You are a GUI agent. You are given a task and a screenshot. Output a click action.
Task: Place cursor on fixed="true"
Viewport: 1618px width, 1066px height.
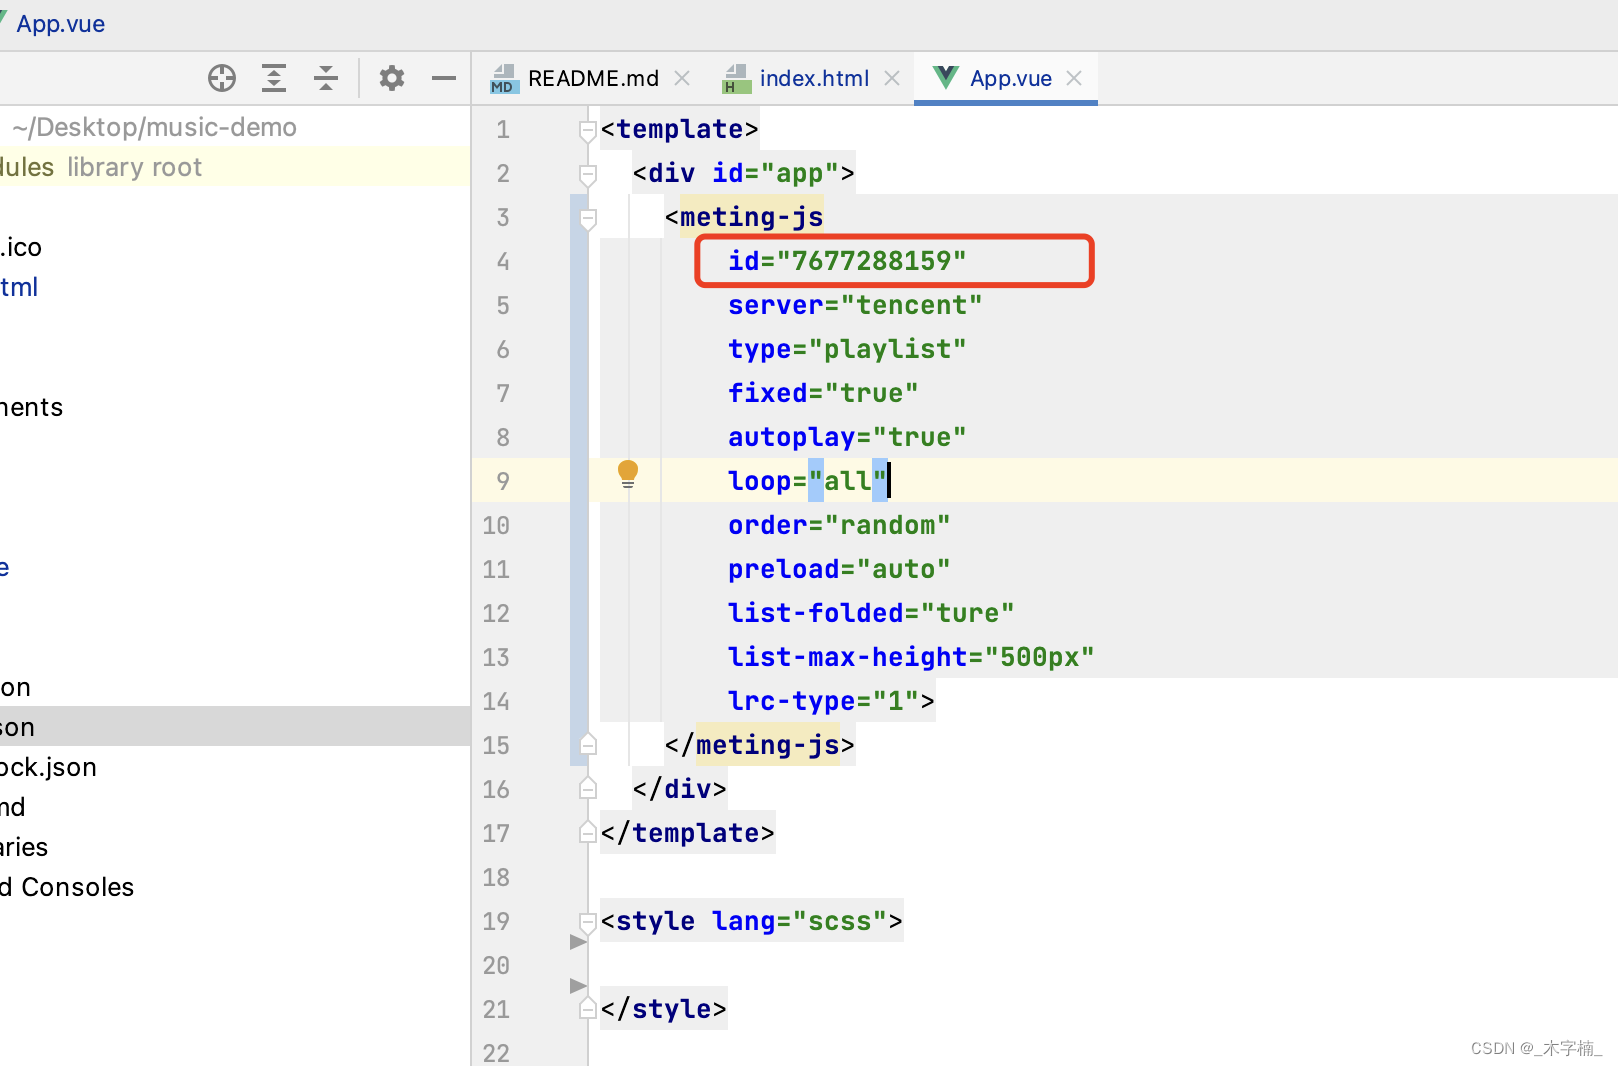tap(823, 393)
